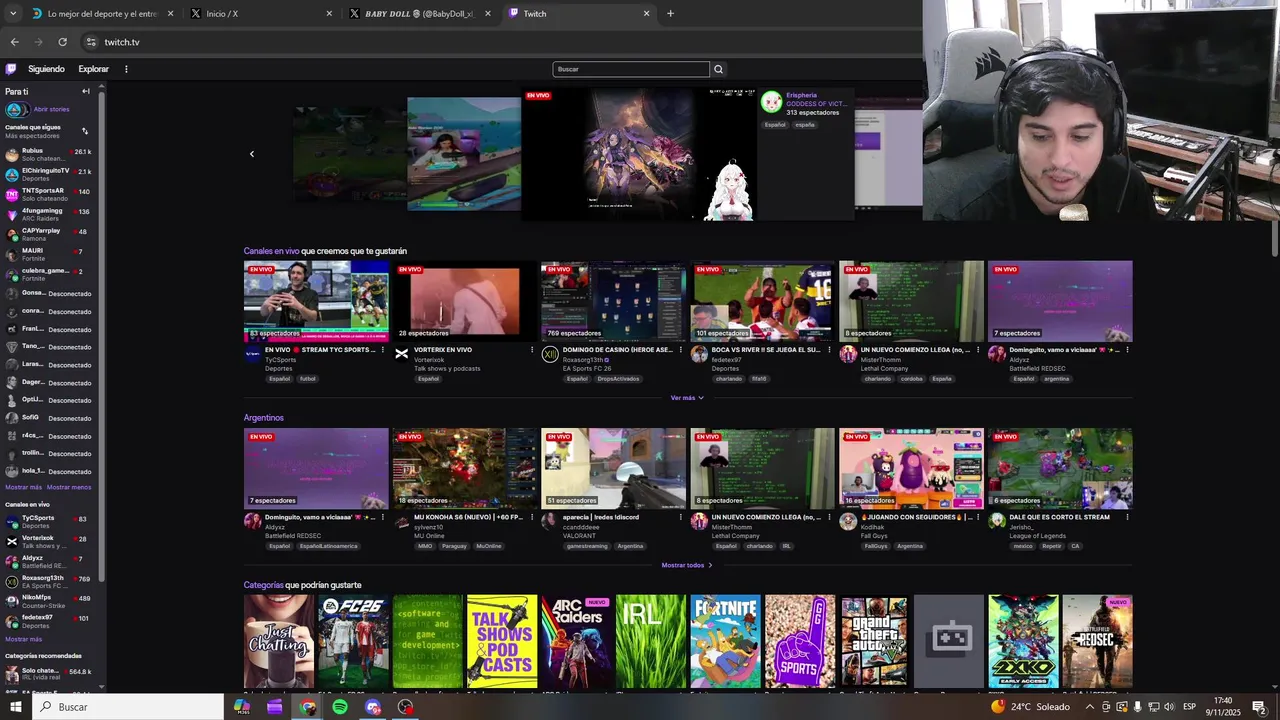Click the MuOnline tag

[488, 546]
